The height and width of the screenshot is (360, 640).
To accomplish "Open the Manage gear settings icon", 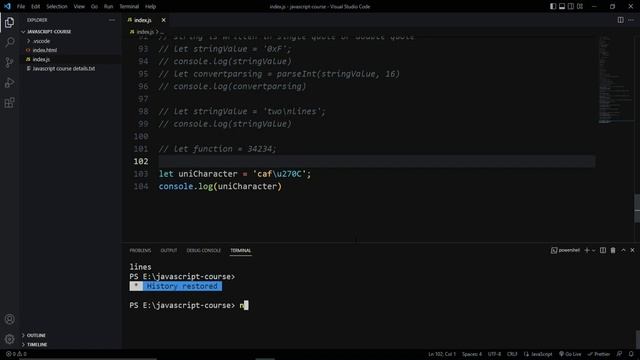I will pos(9,339).
